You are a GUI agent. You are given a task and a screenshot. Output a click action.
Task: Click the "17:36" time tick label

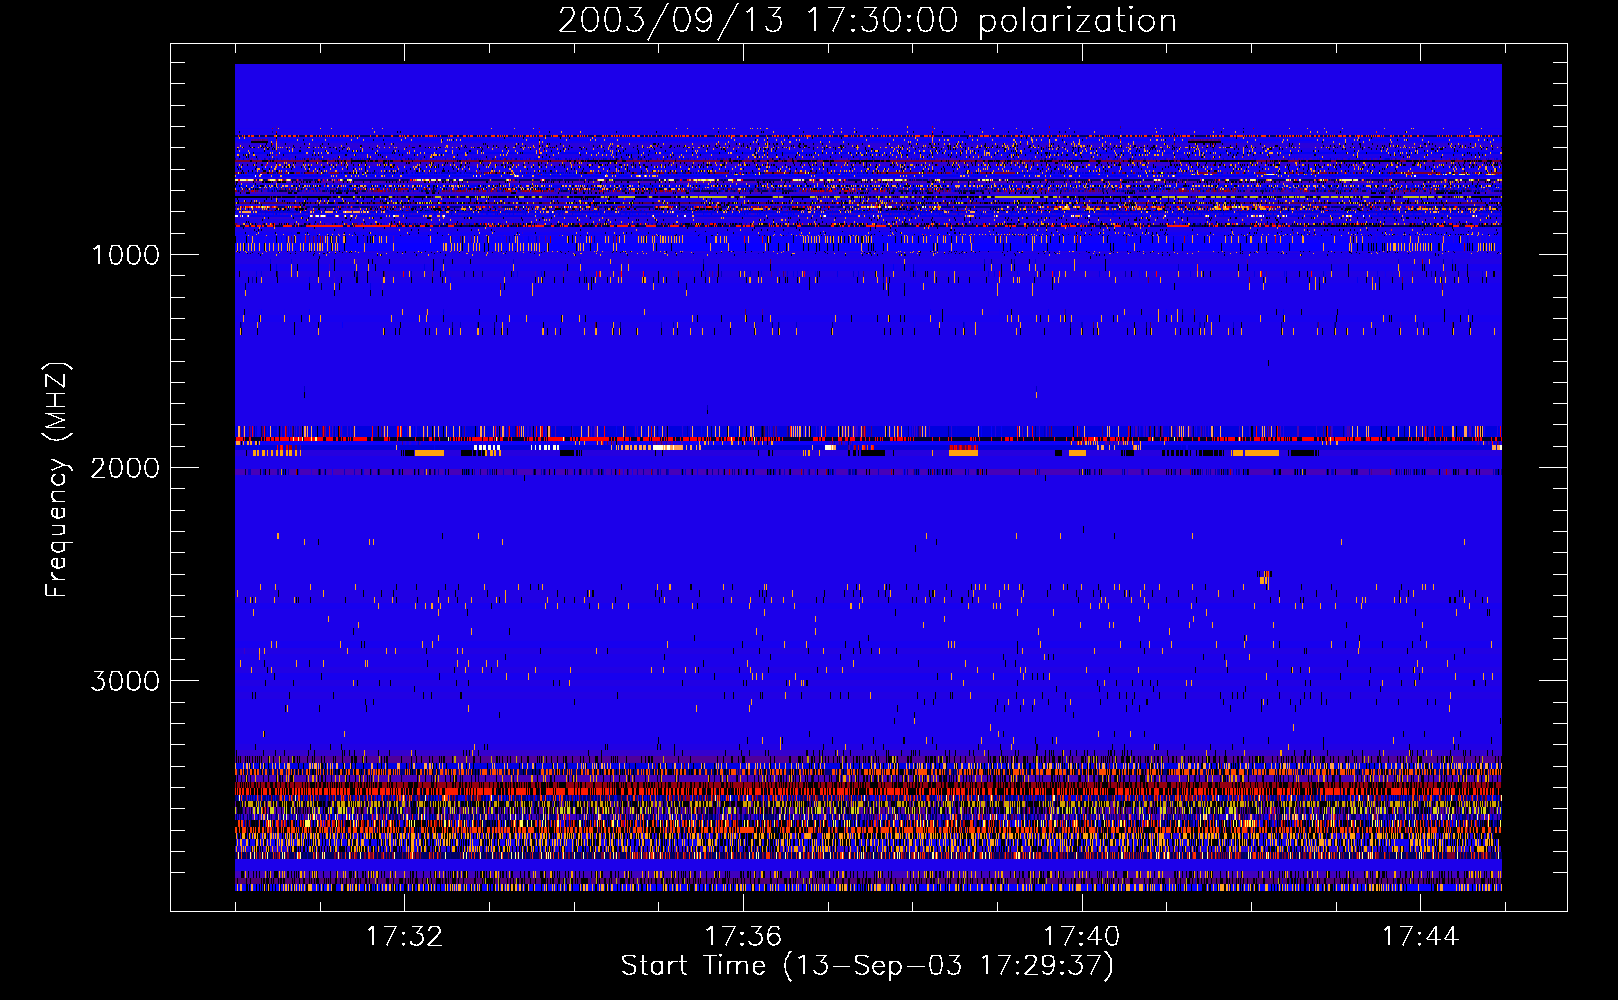pos(743,937)
